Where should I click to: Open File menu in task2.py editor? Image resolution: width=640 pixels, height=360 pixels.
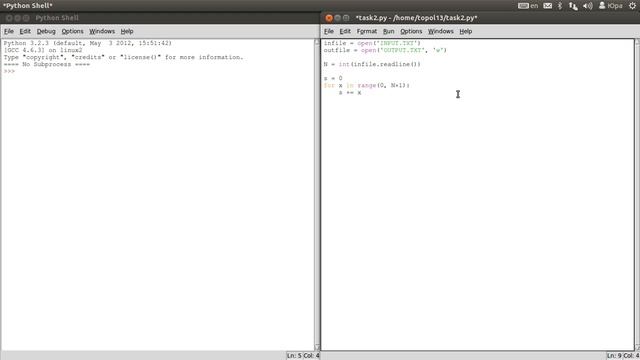pos(329,31)
